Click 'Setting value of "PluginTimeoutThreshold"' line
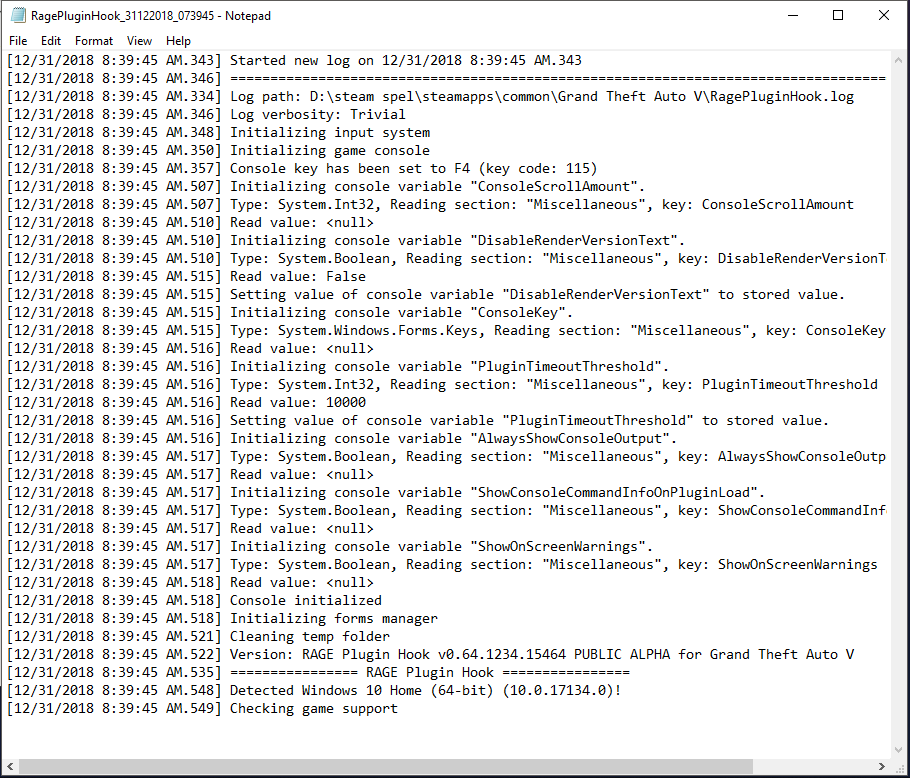Screen dimensions: 910x778 418,420
